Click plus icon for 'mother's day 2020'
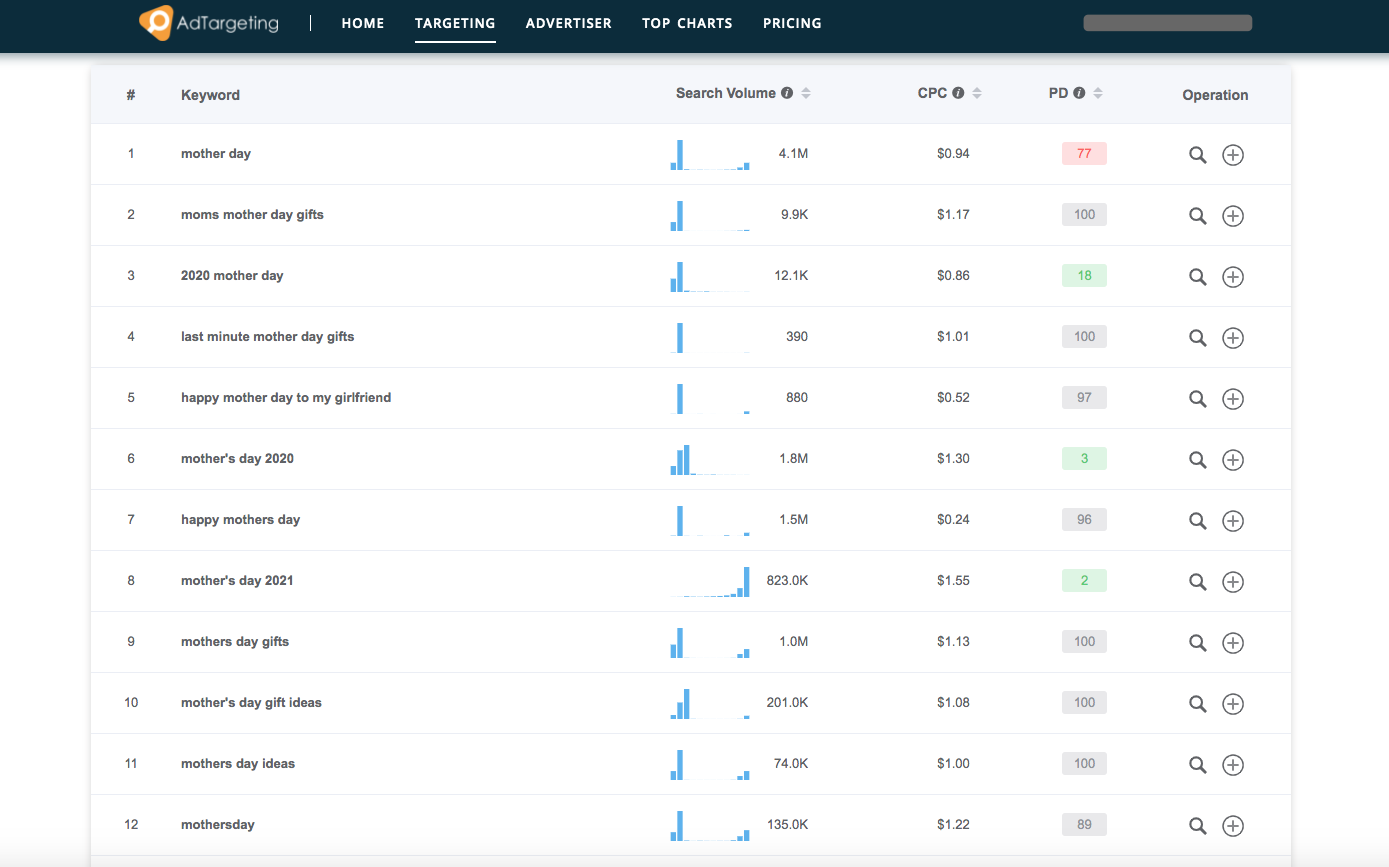1389x867 pixels. click(x=1233, y=460)
